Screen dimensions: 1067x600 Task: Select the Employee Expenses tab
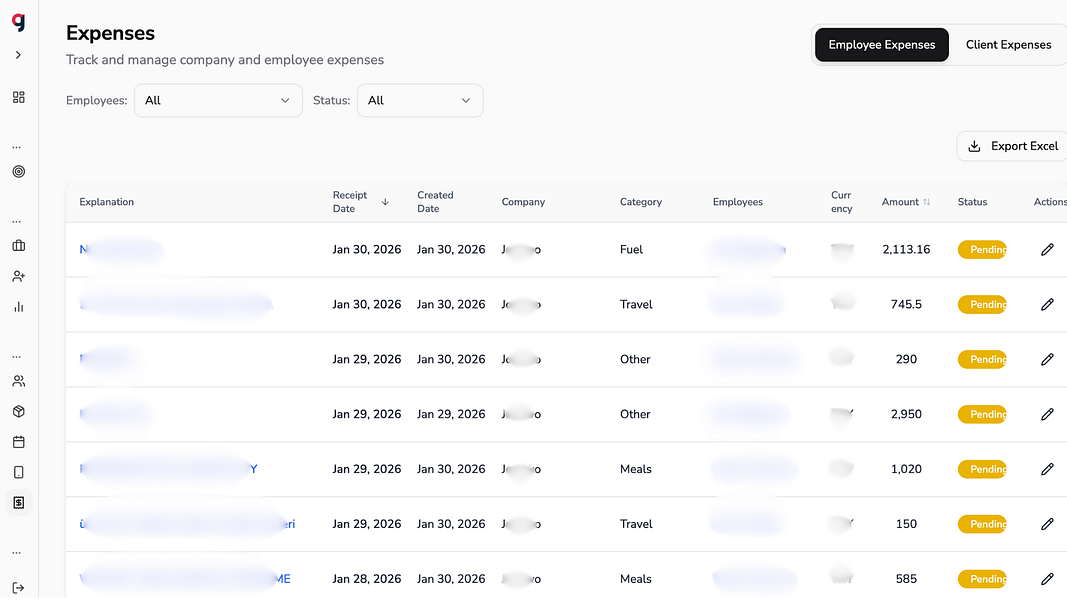point(881,45)
